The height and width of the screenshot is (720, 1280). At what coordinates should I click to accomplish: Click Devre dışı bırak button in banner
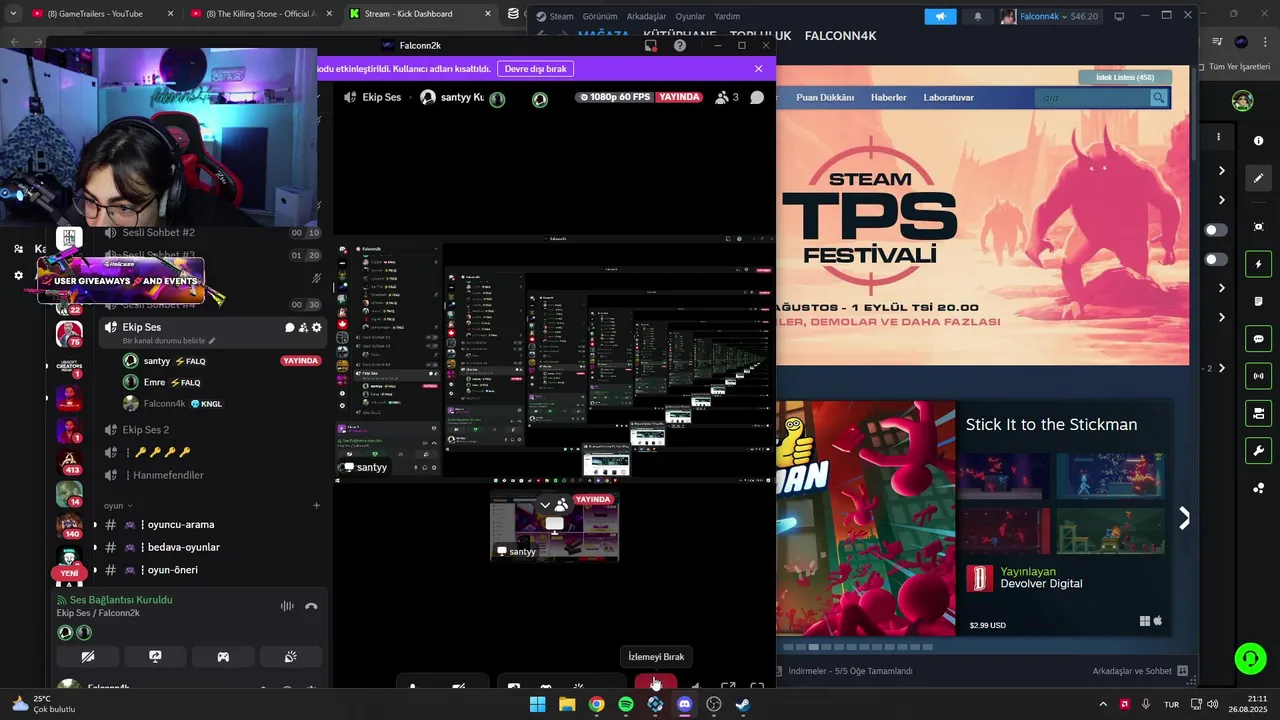[535, 69]
